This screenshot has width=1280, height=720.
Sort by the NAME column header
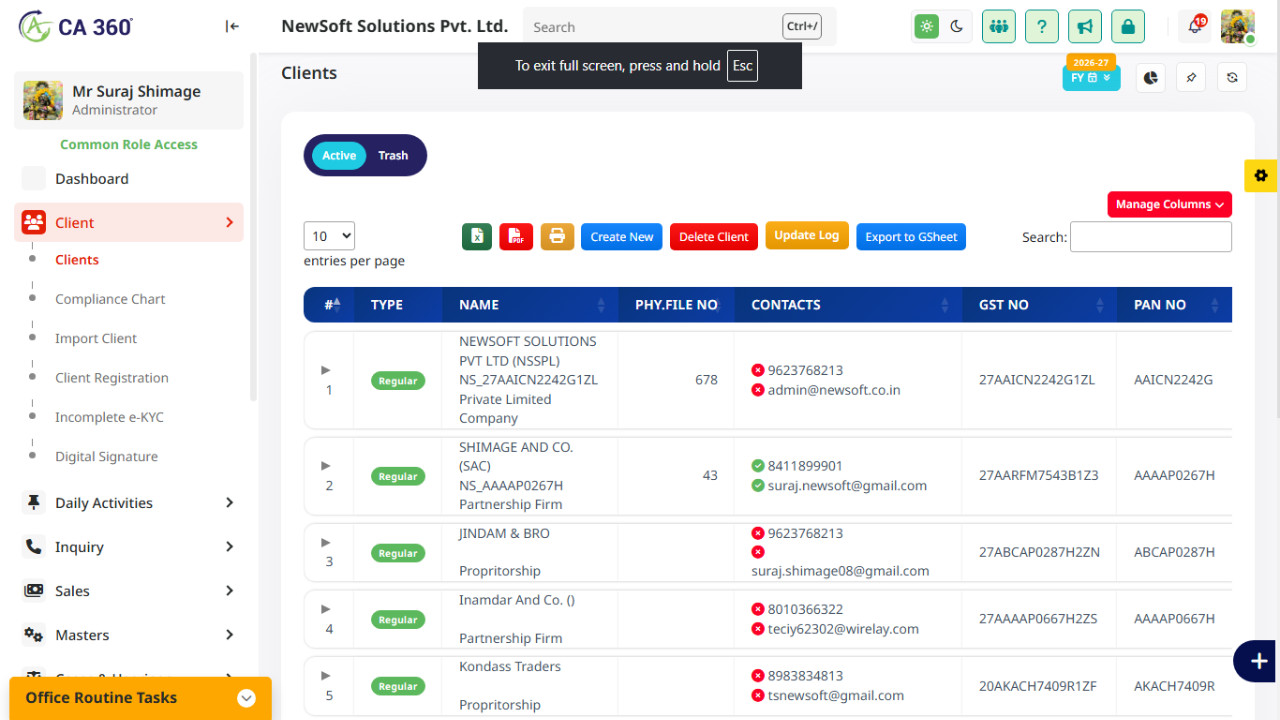coord(530,305)
